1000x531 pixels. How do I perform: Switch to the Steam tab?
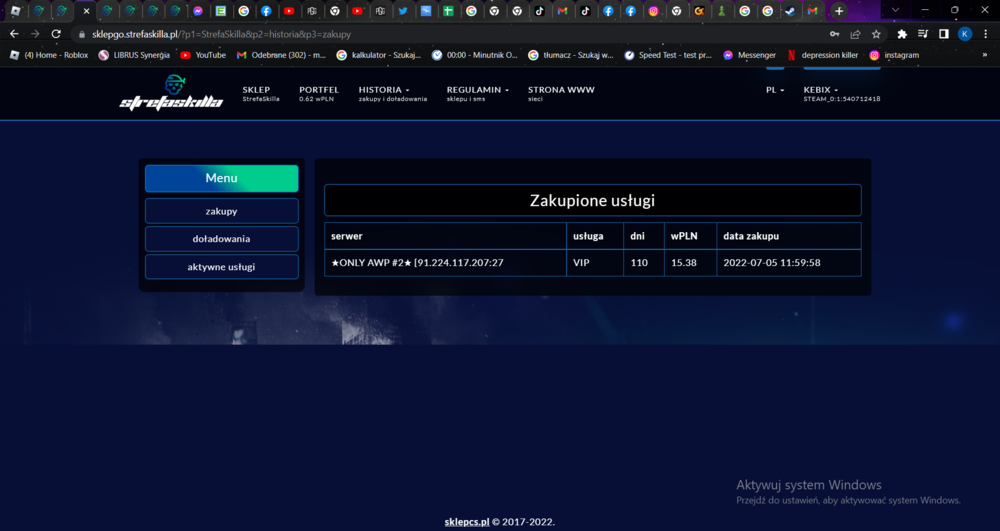point(790,11)
